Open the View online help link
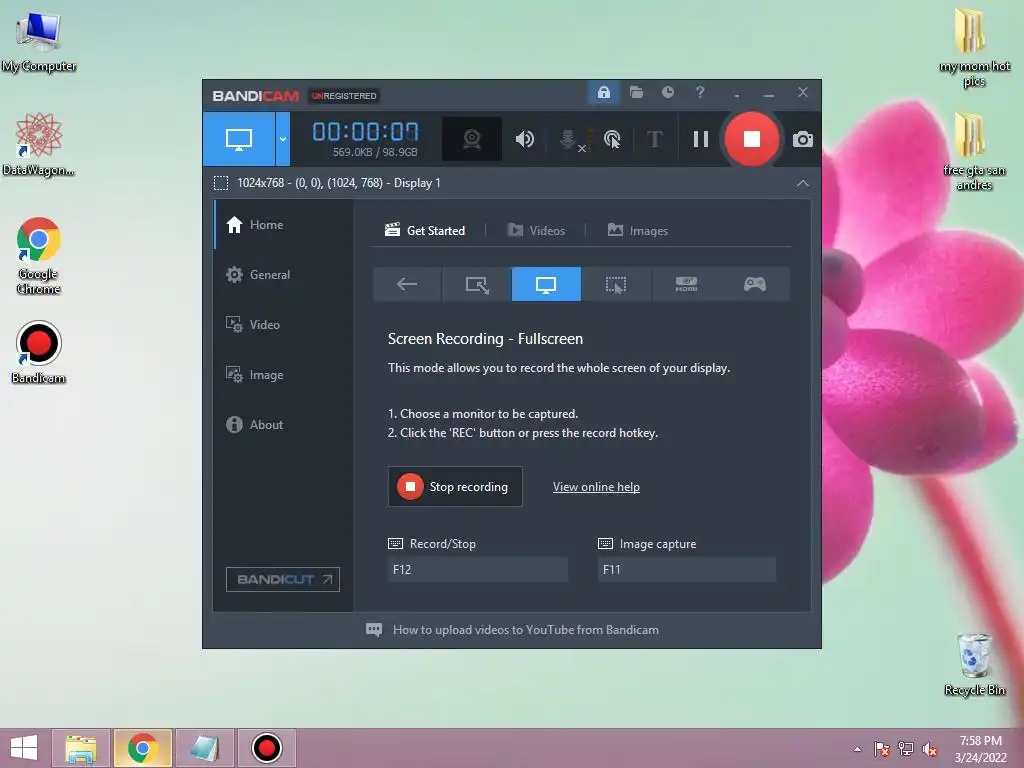The image size is (1024, 768). click(596, 487)
